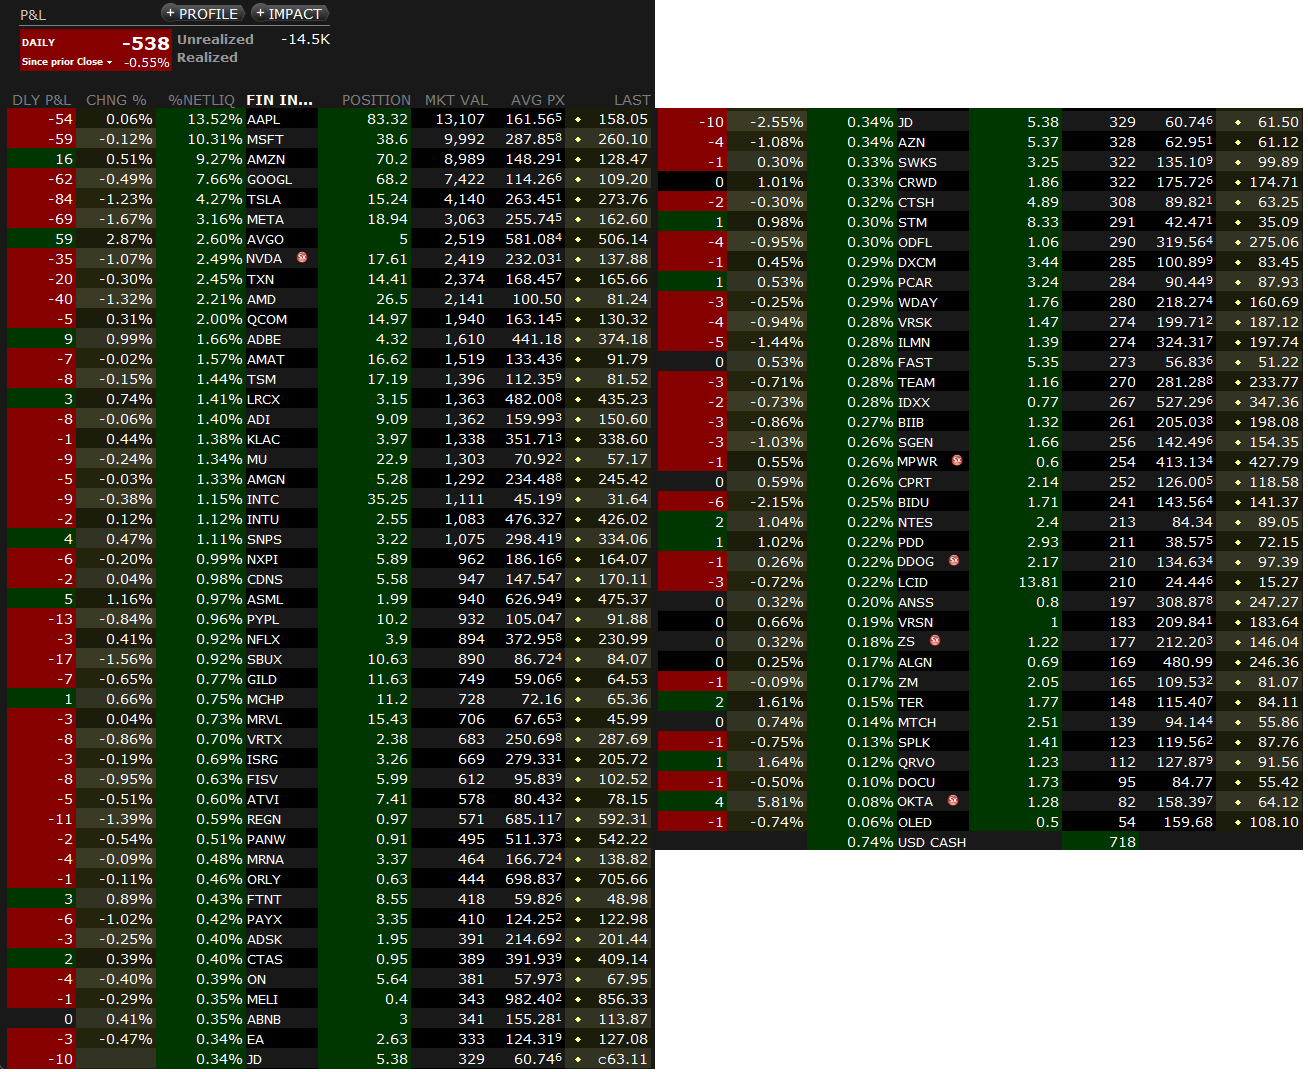Image resolution: width=1308 pixels, height=1072 pixels.
Task: Select the META ticker
Action: coord(265,219)
